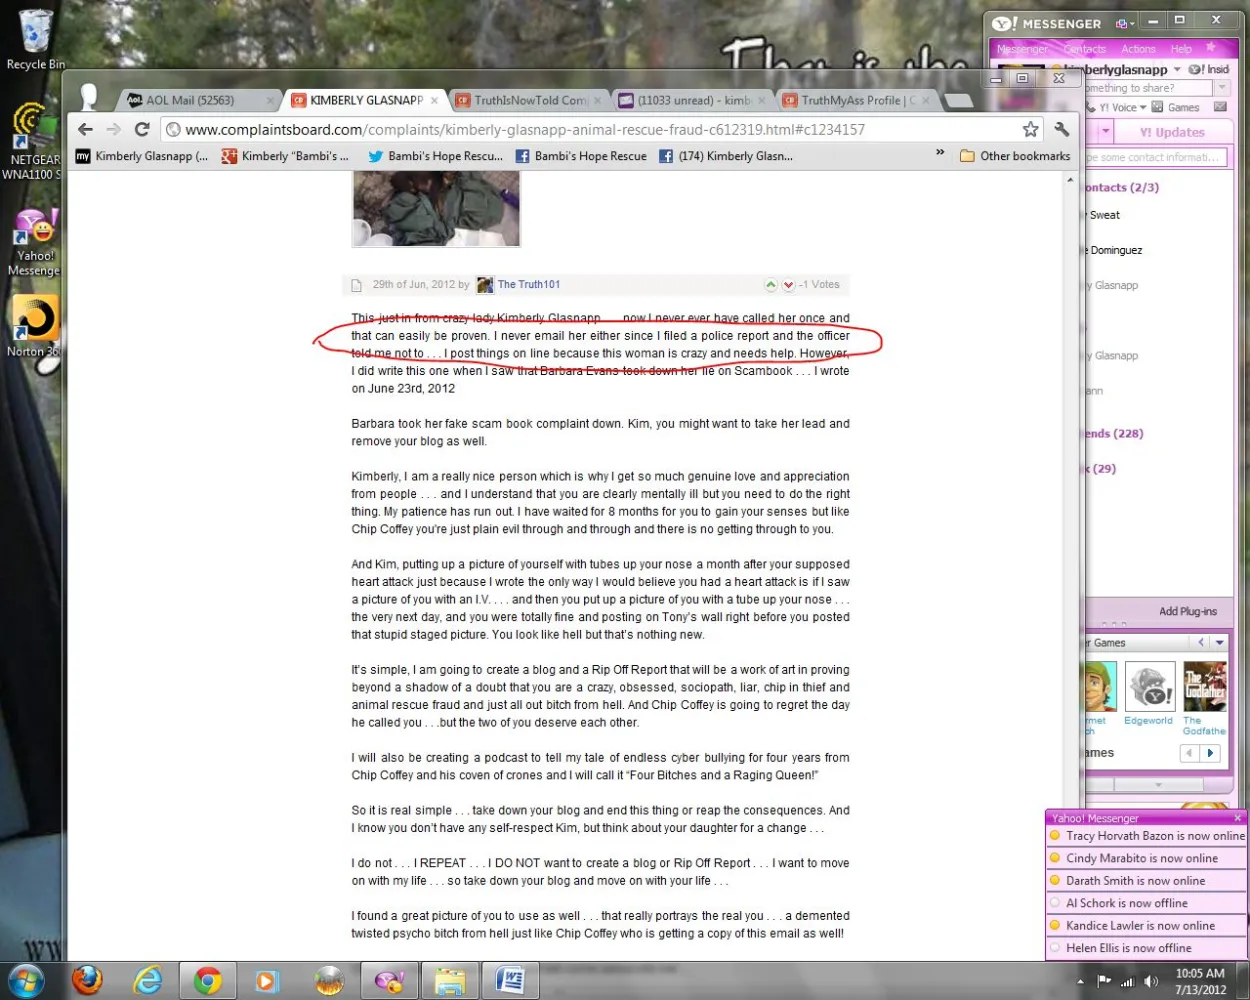Click the volume speaker tray icon
1250x1000 pixels.
pyautogui.click(x=1151, y=981)
